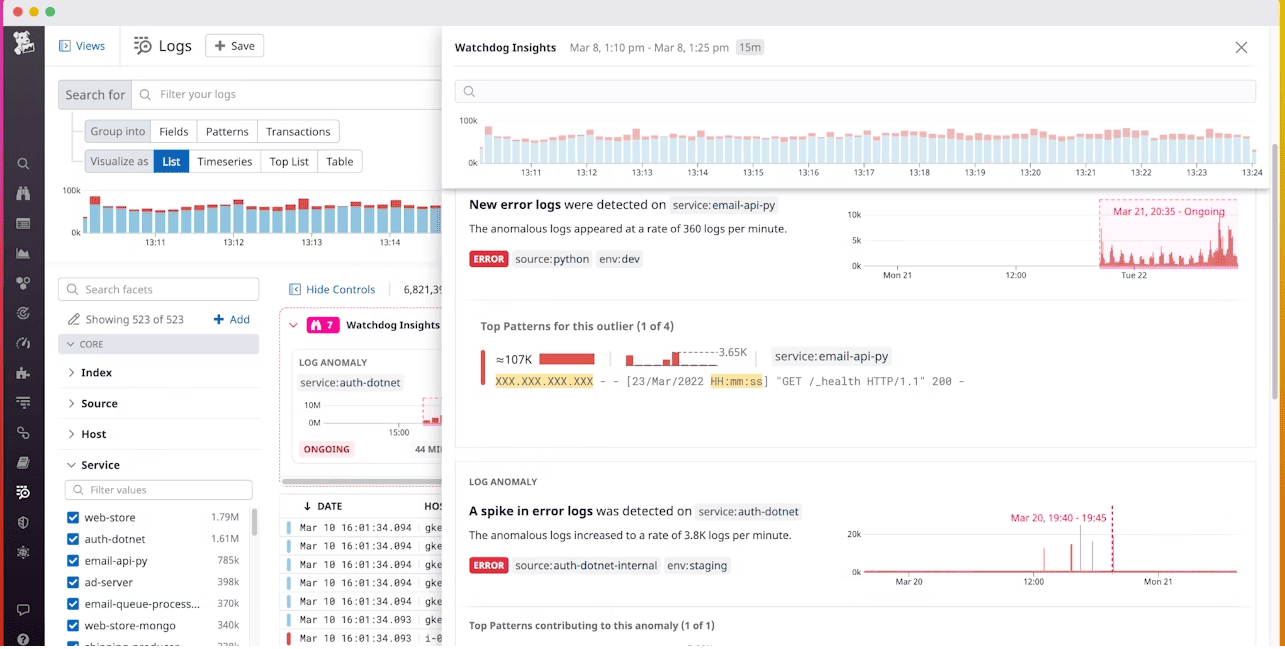Click the magnifier icon in Filter your logs
1285x649 pixels.
coord(146,94)
